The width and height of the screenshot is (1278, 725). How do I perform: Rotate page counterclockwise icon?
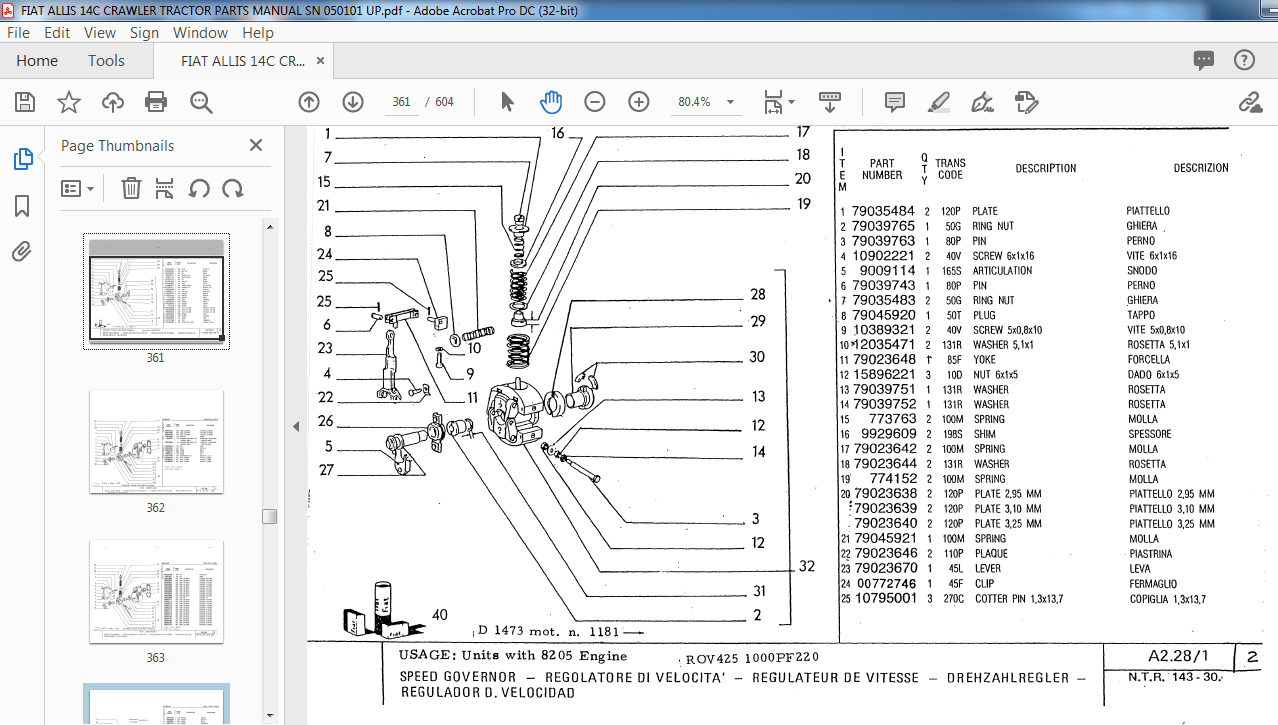coord(199,188)
